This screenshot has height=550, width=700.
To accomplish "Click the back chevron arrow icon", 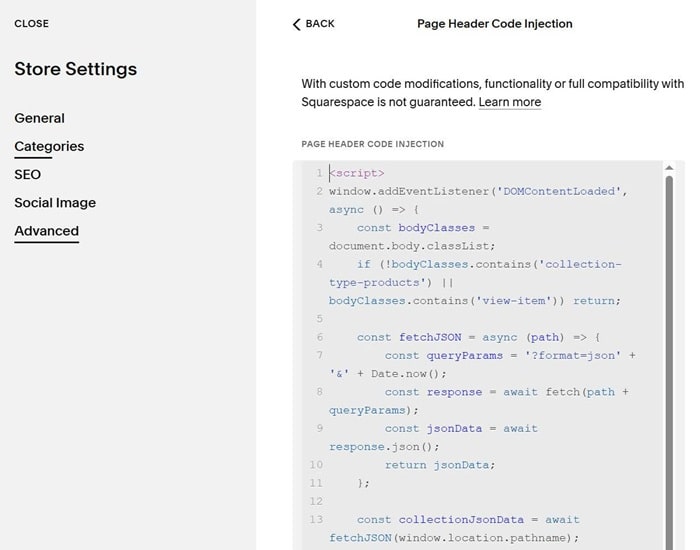I will (x=296, y=24).
